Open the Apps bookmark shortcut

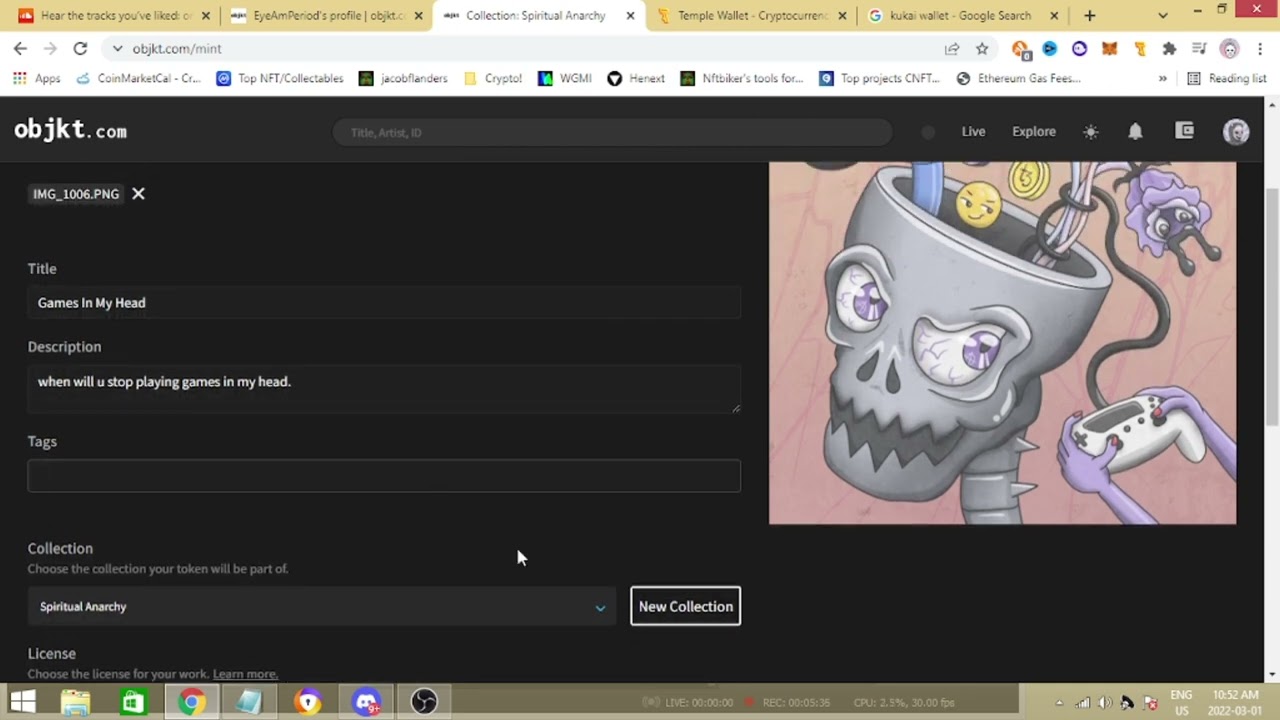coord(36,78)
